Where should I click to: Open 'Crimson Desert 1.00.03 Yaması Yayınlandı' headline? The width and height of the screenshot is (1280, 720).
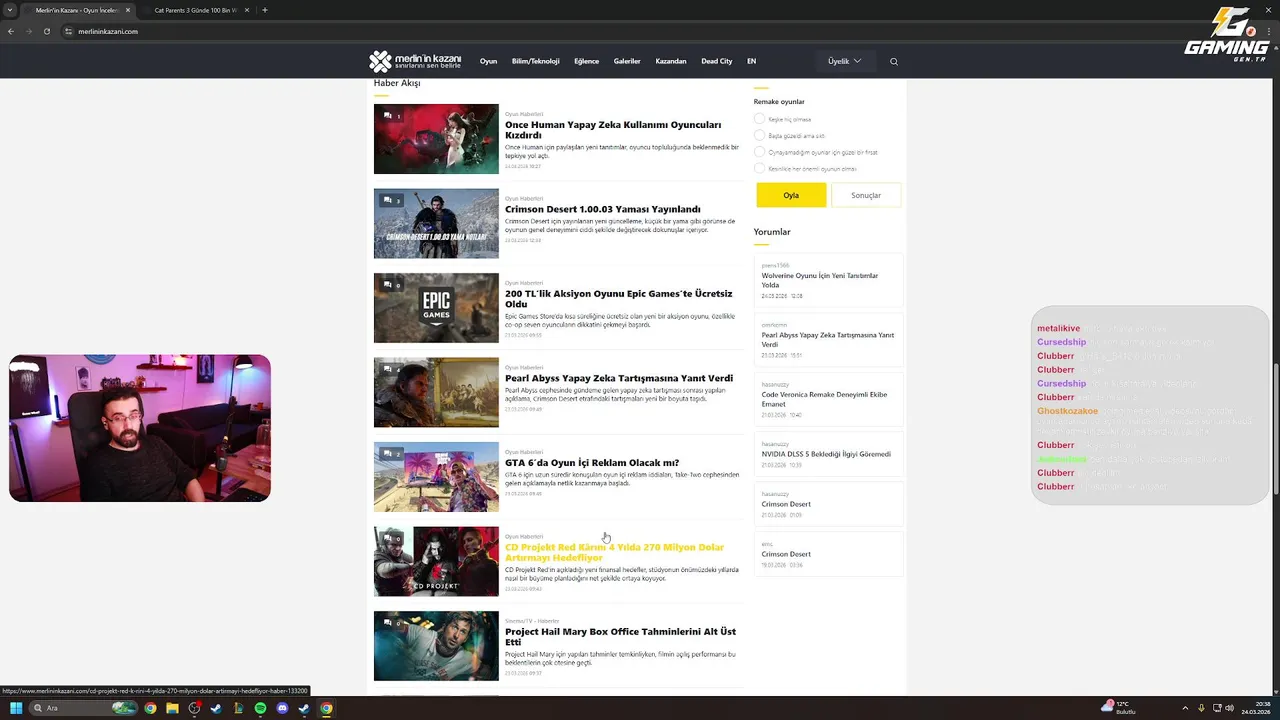603,209
